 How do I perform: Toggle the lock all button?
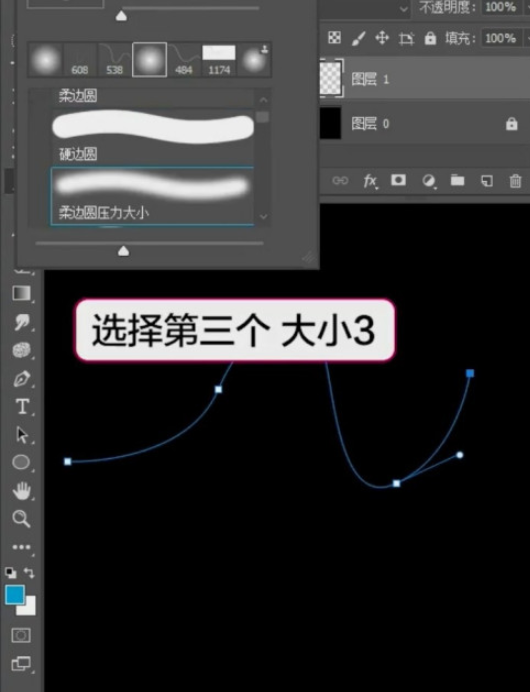click(430, 38)
